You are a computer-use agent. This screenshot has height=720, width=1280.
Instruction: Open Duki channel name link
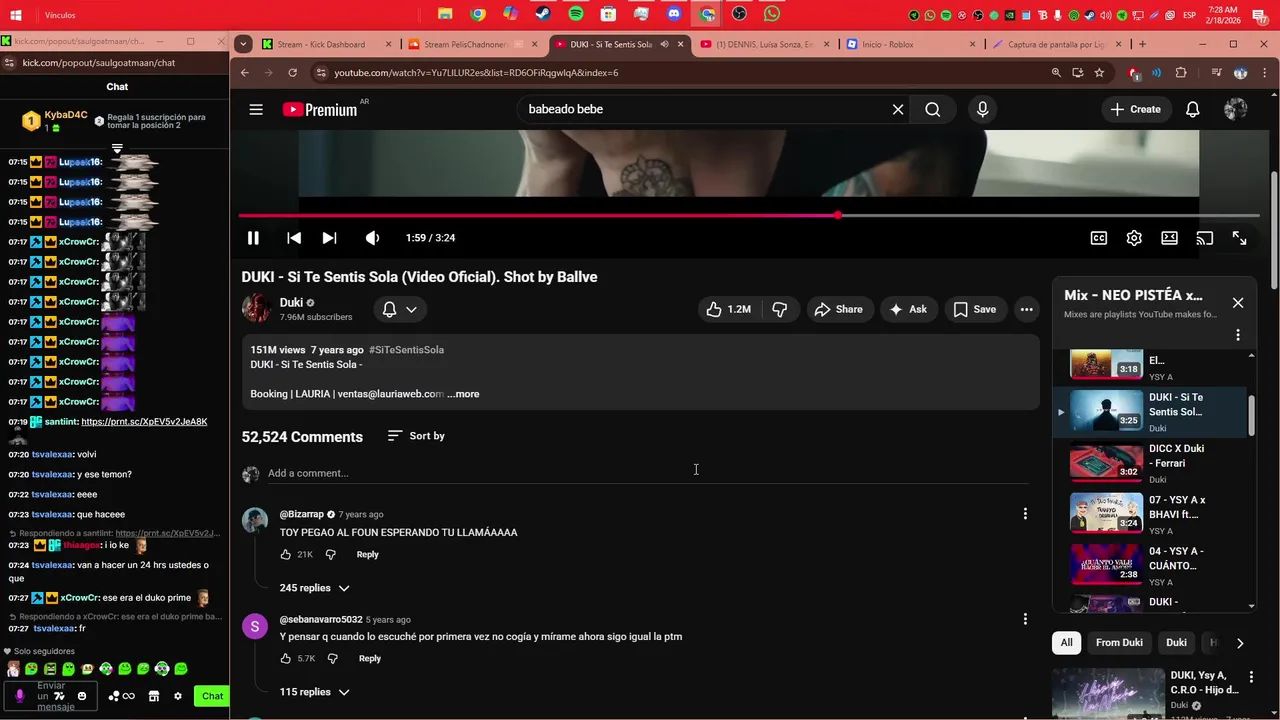(291, 303)
